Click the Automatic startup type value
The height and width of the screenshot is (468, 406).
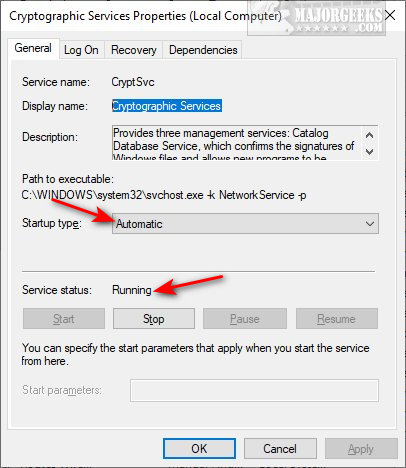point(139,224)
